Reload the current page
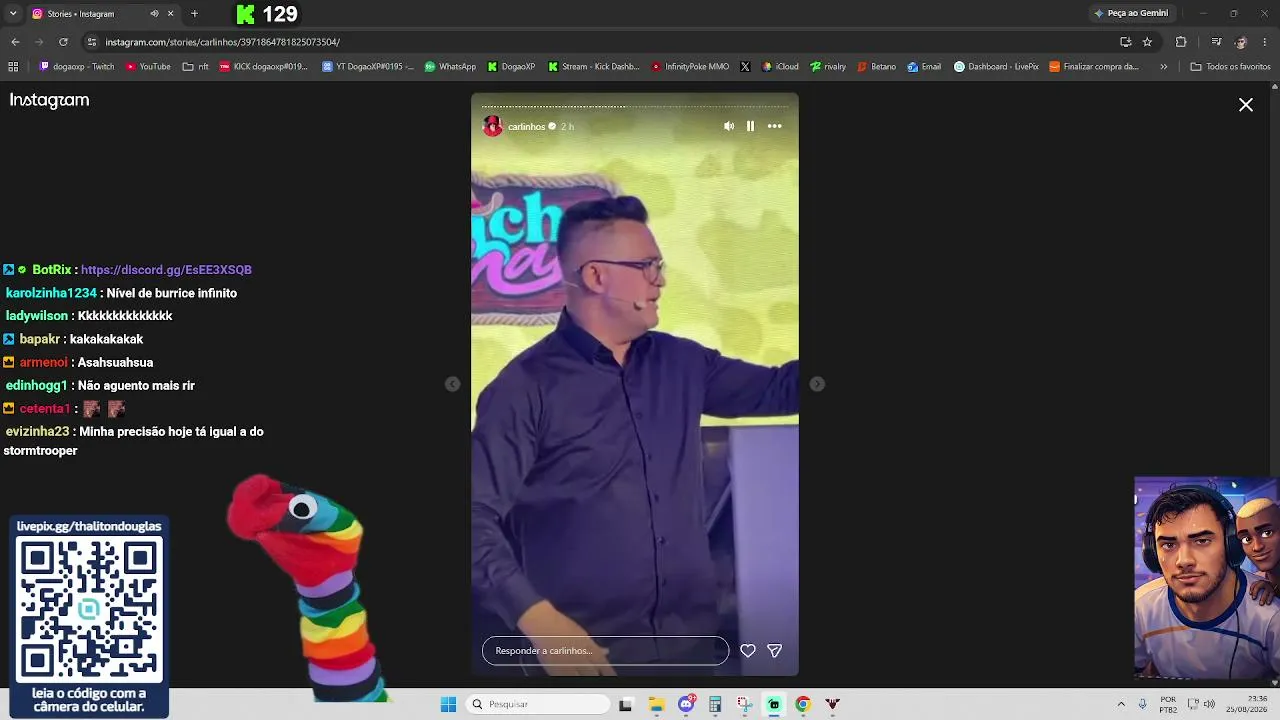The image size is (1280, 720). tap(63, 42)
